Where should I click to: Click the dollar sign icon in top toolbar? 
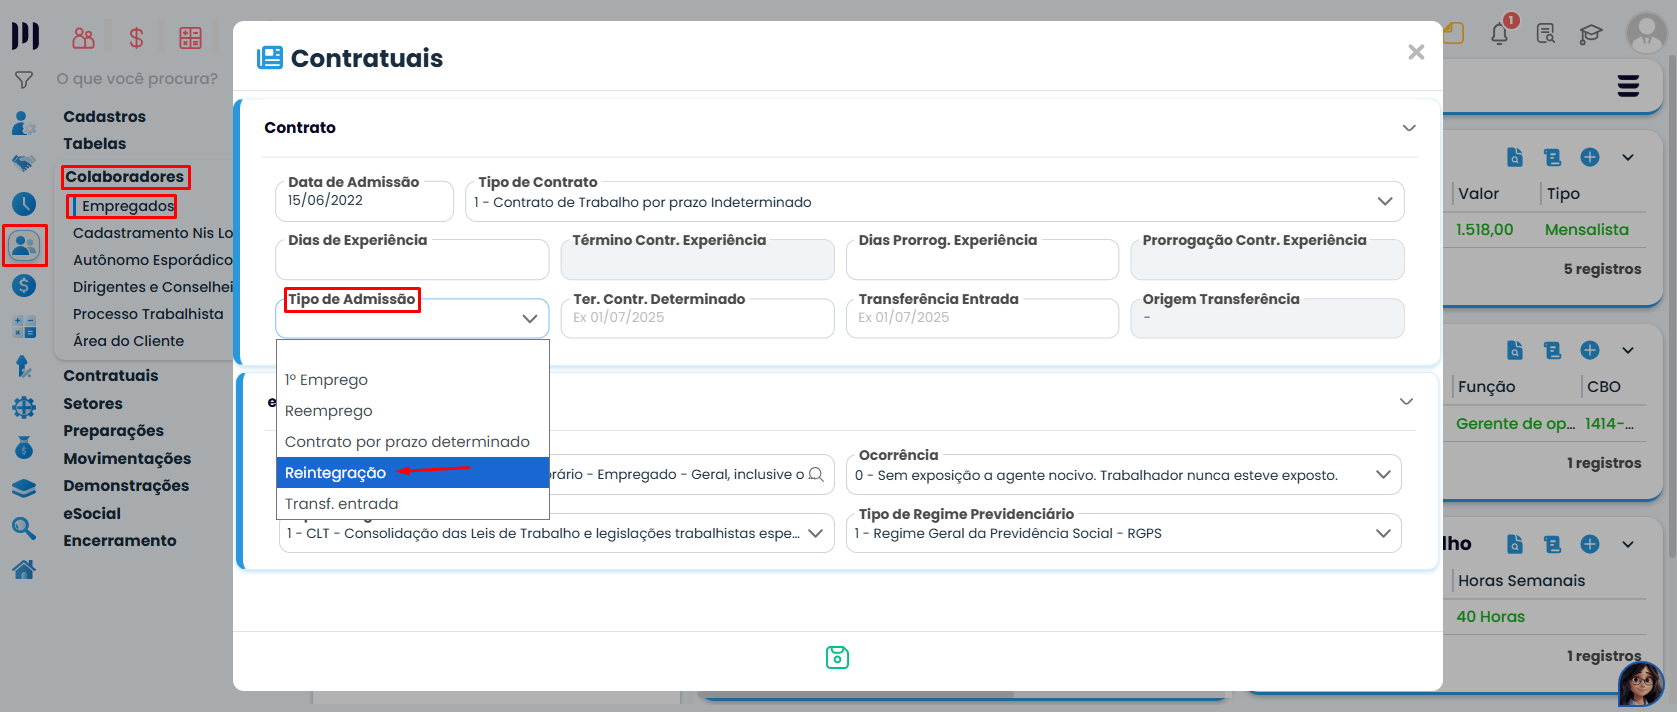click(137, 38)
